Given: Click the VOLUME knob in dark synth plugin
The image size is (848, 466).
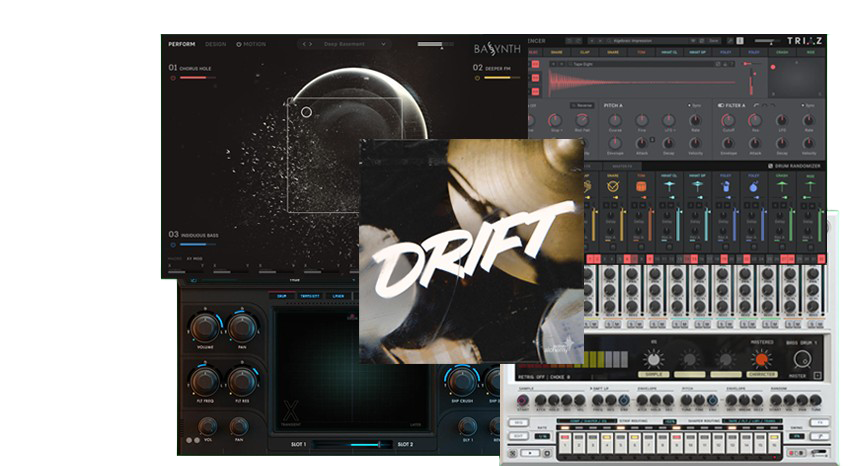Looking at the screenshot, I should point(204,327).
